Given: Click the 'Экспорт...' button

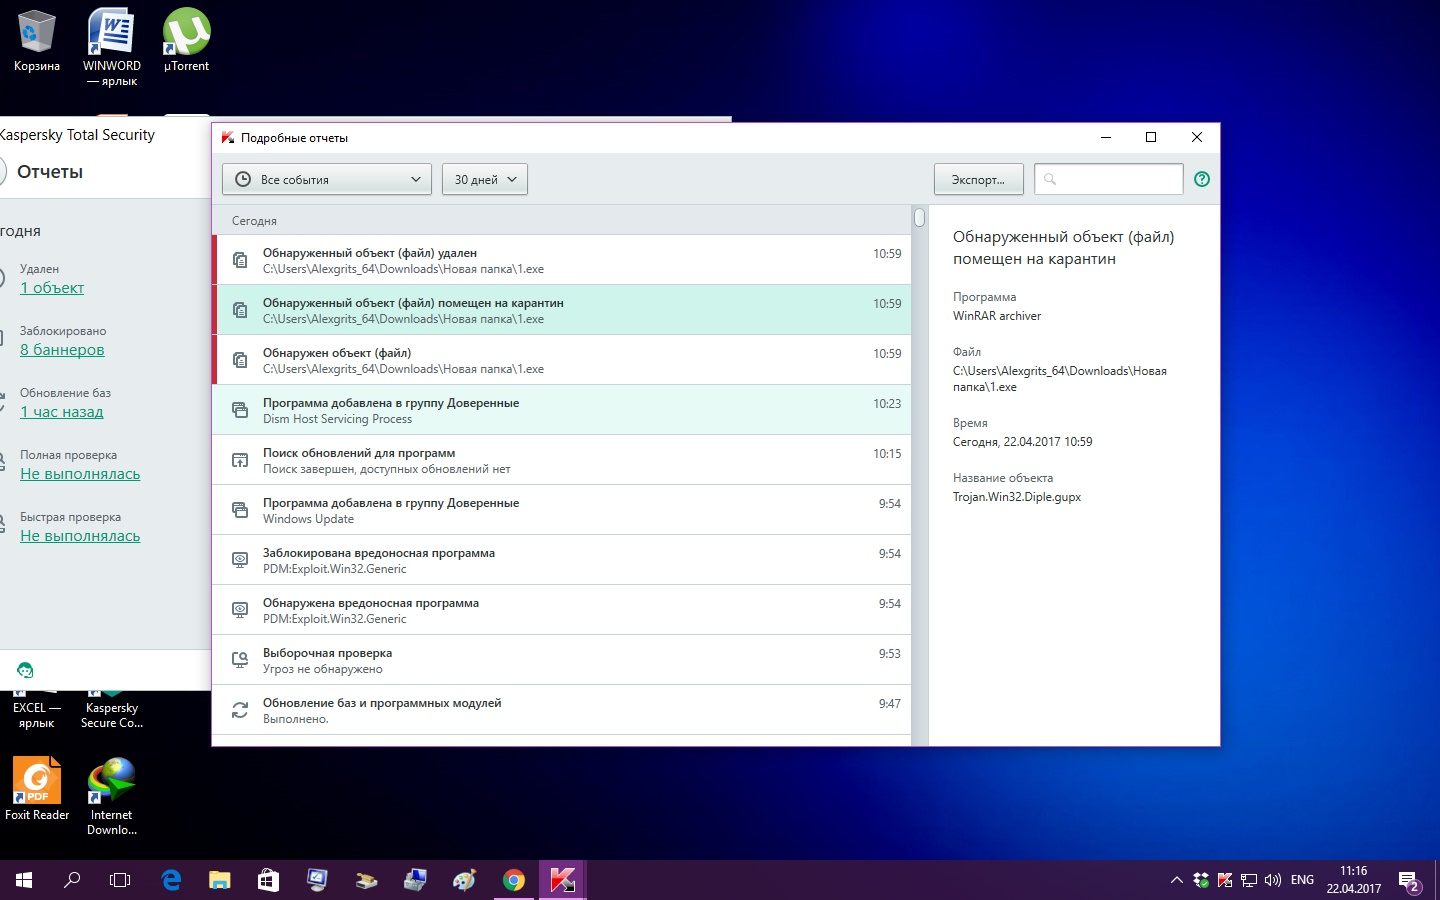Looking at the screenshot, I should 978,180.
